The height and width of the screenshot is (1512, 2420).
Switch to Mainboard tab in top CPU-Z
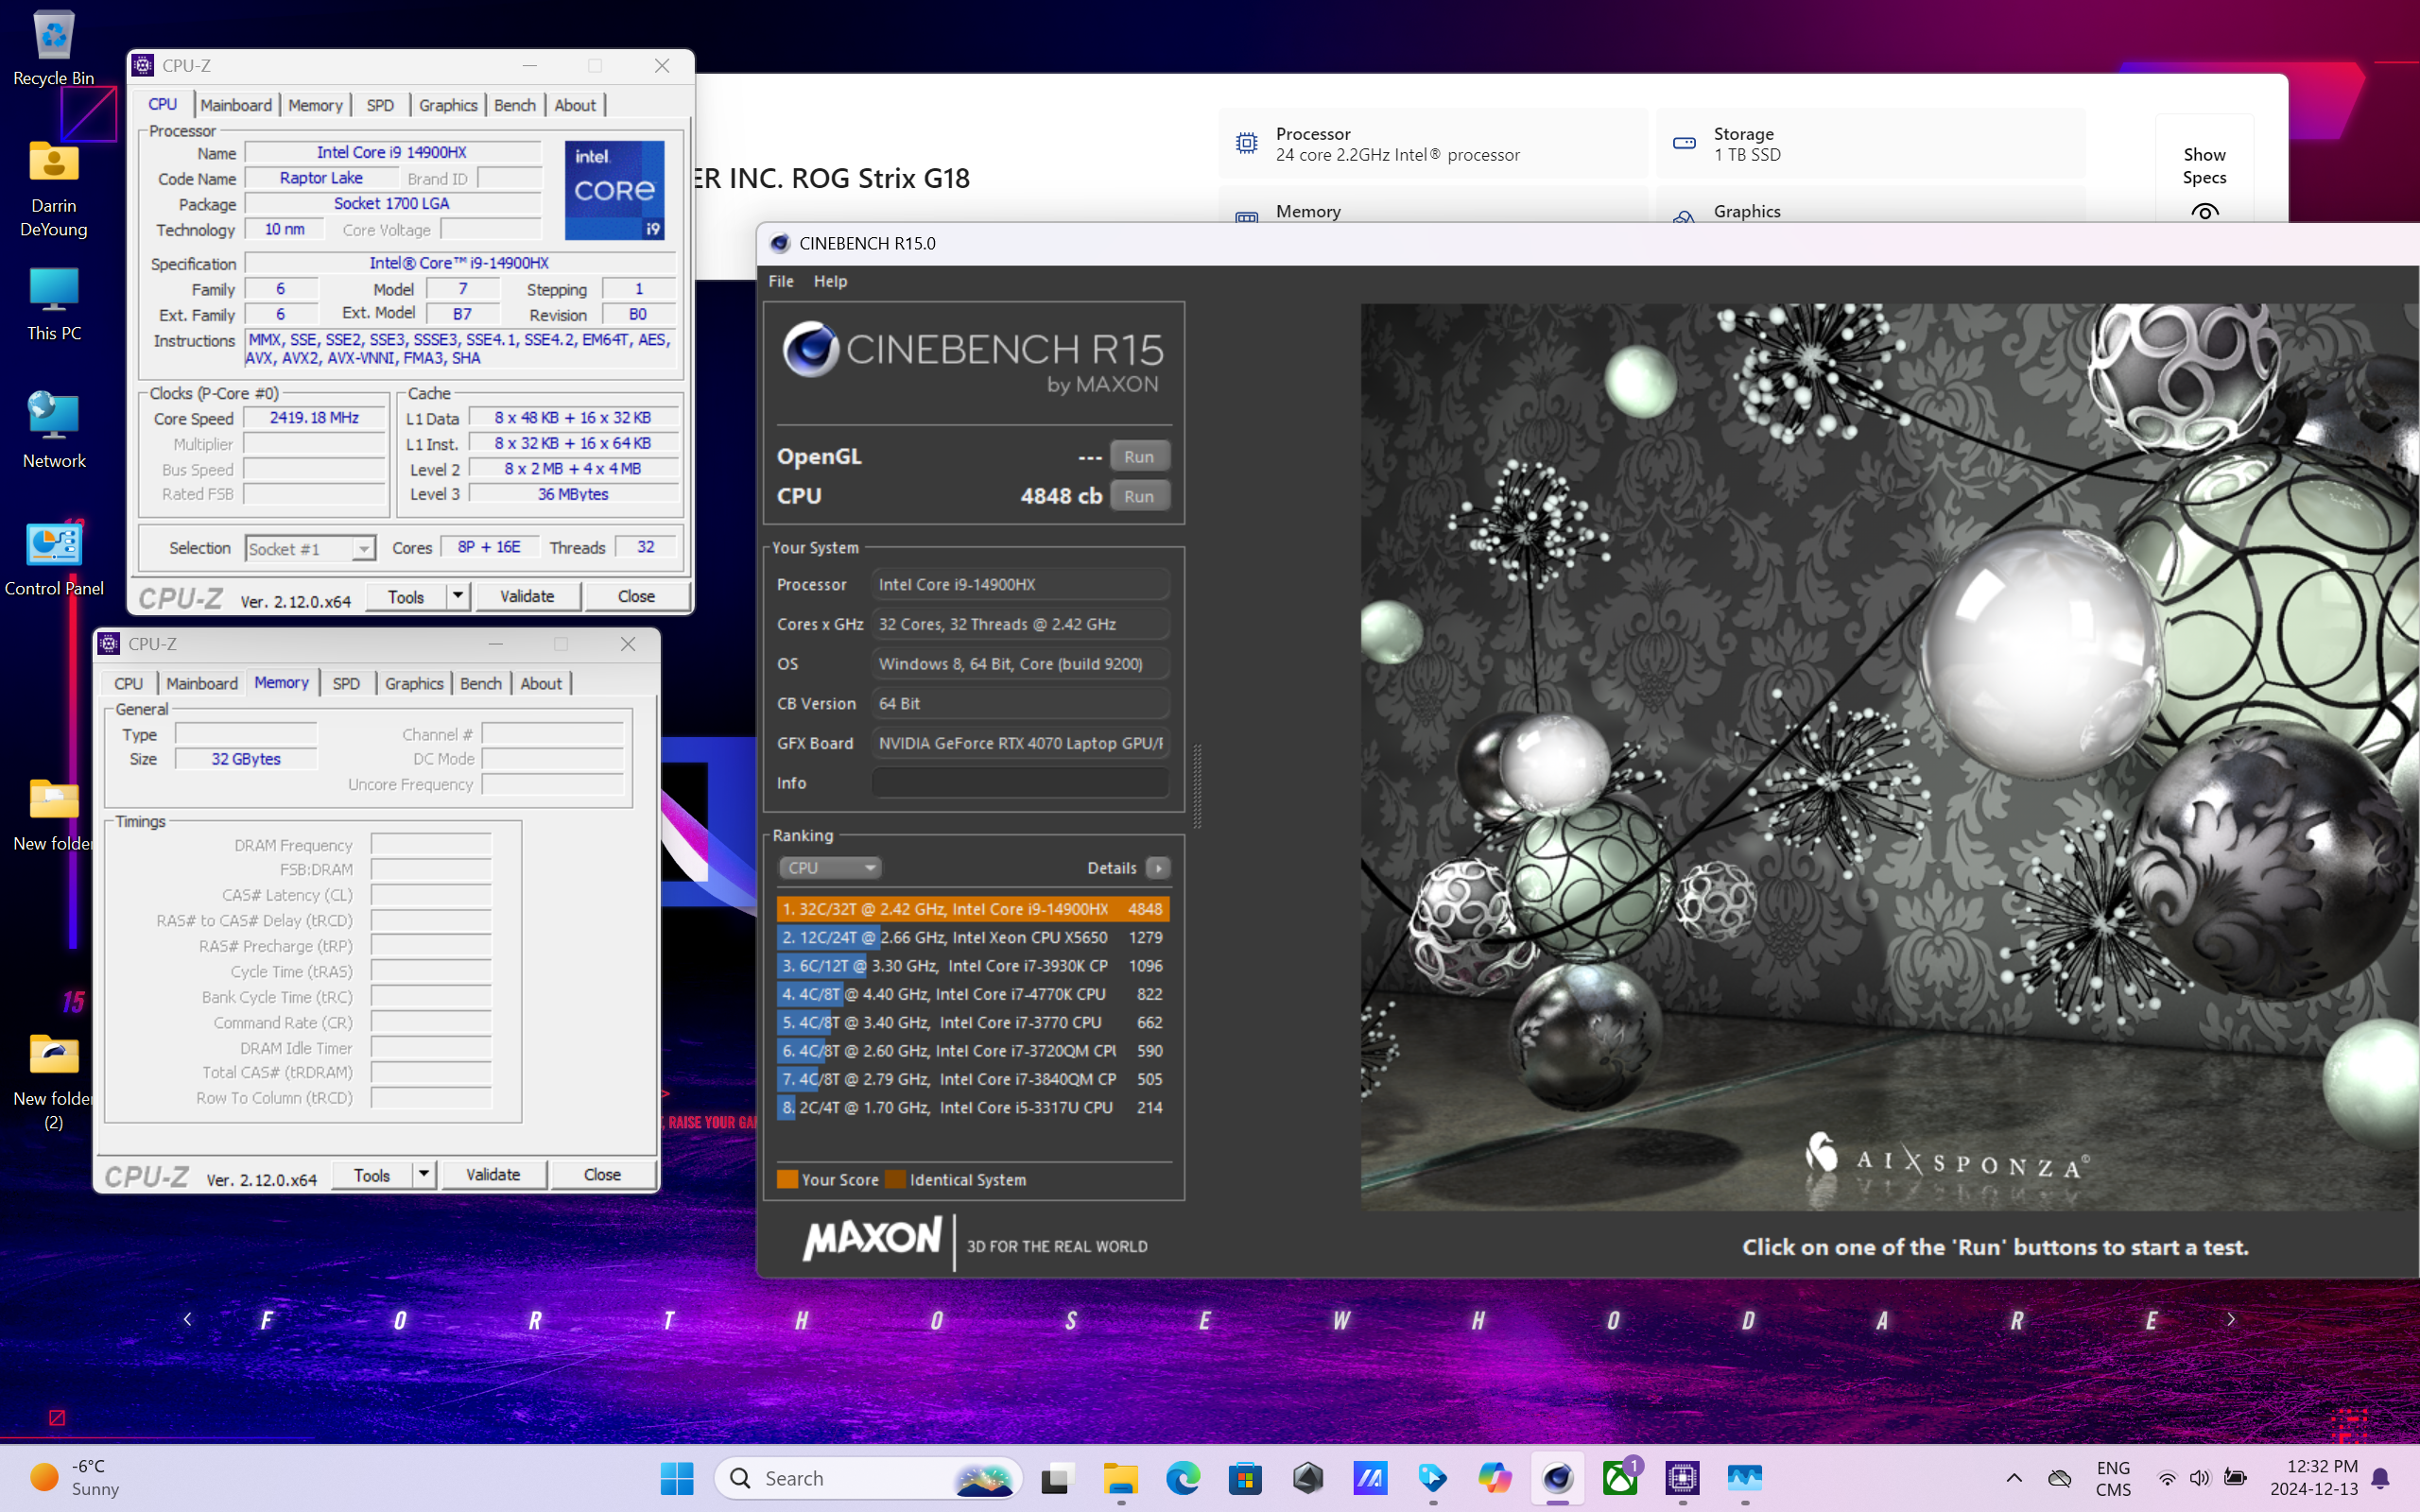click(x=236, y=105)
